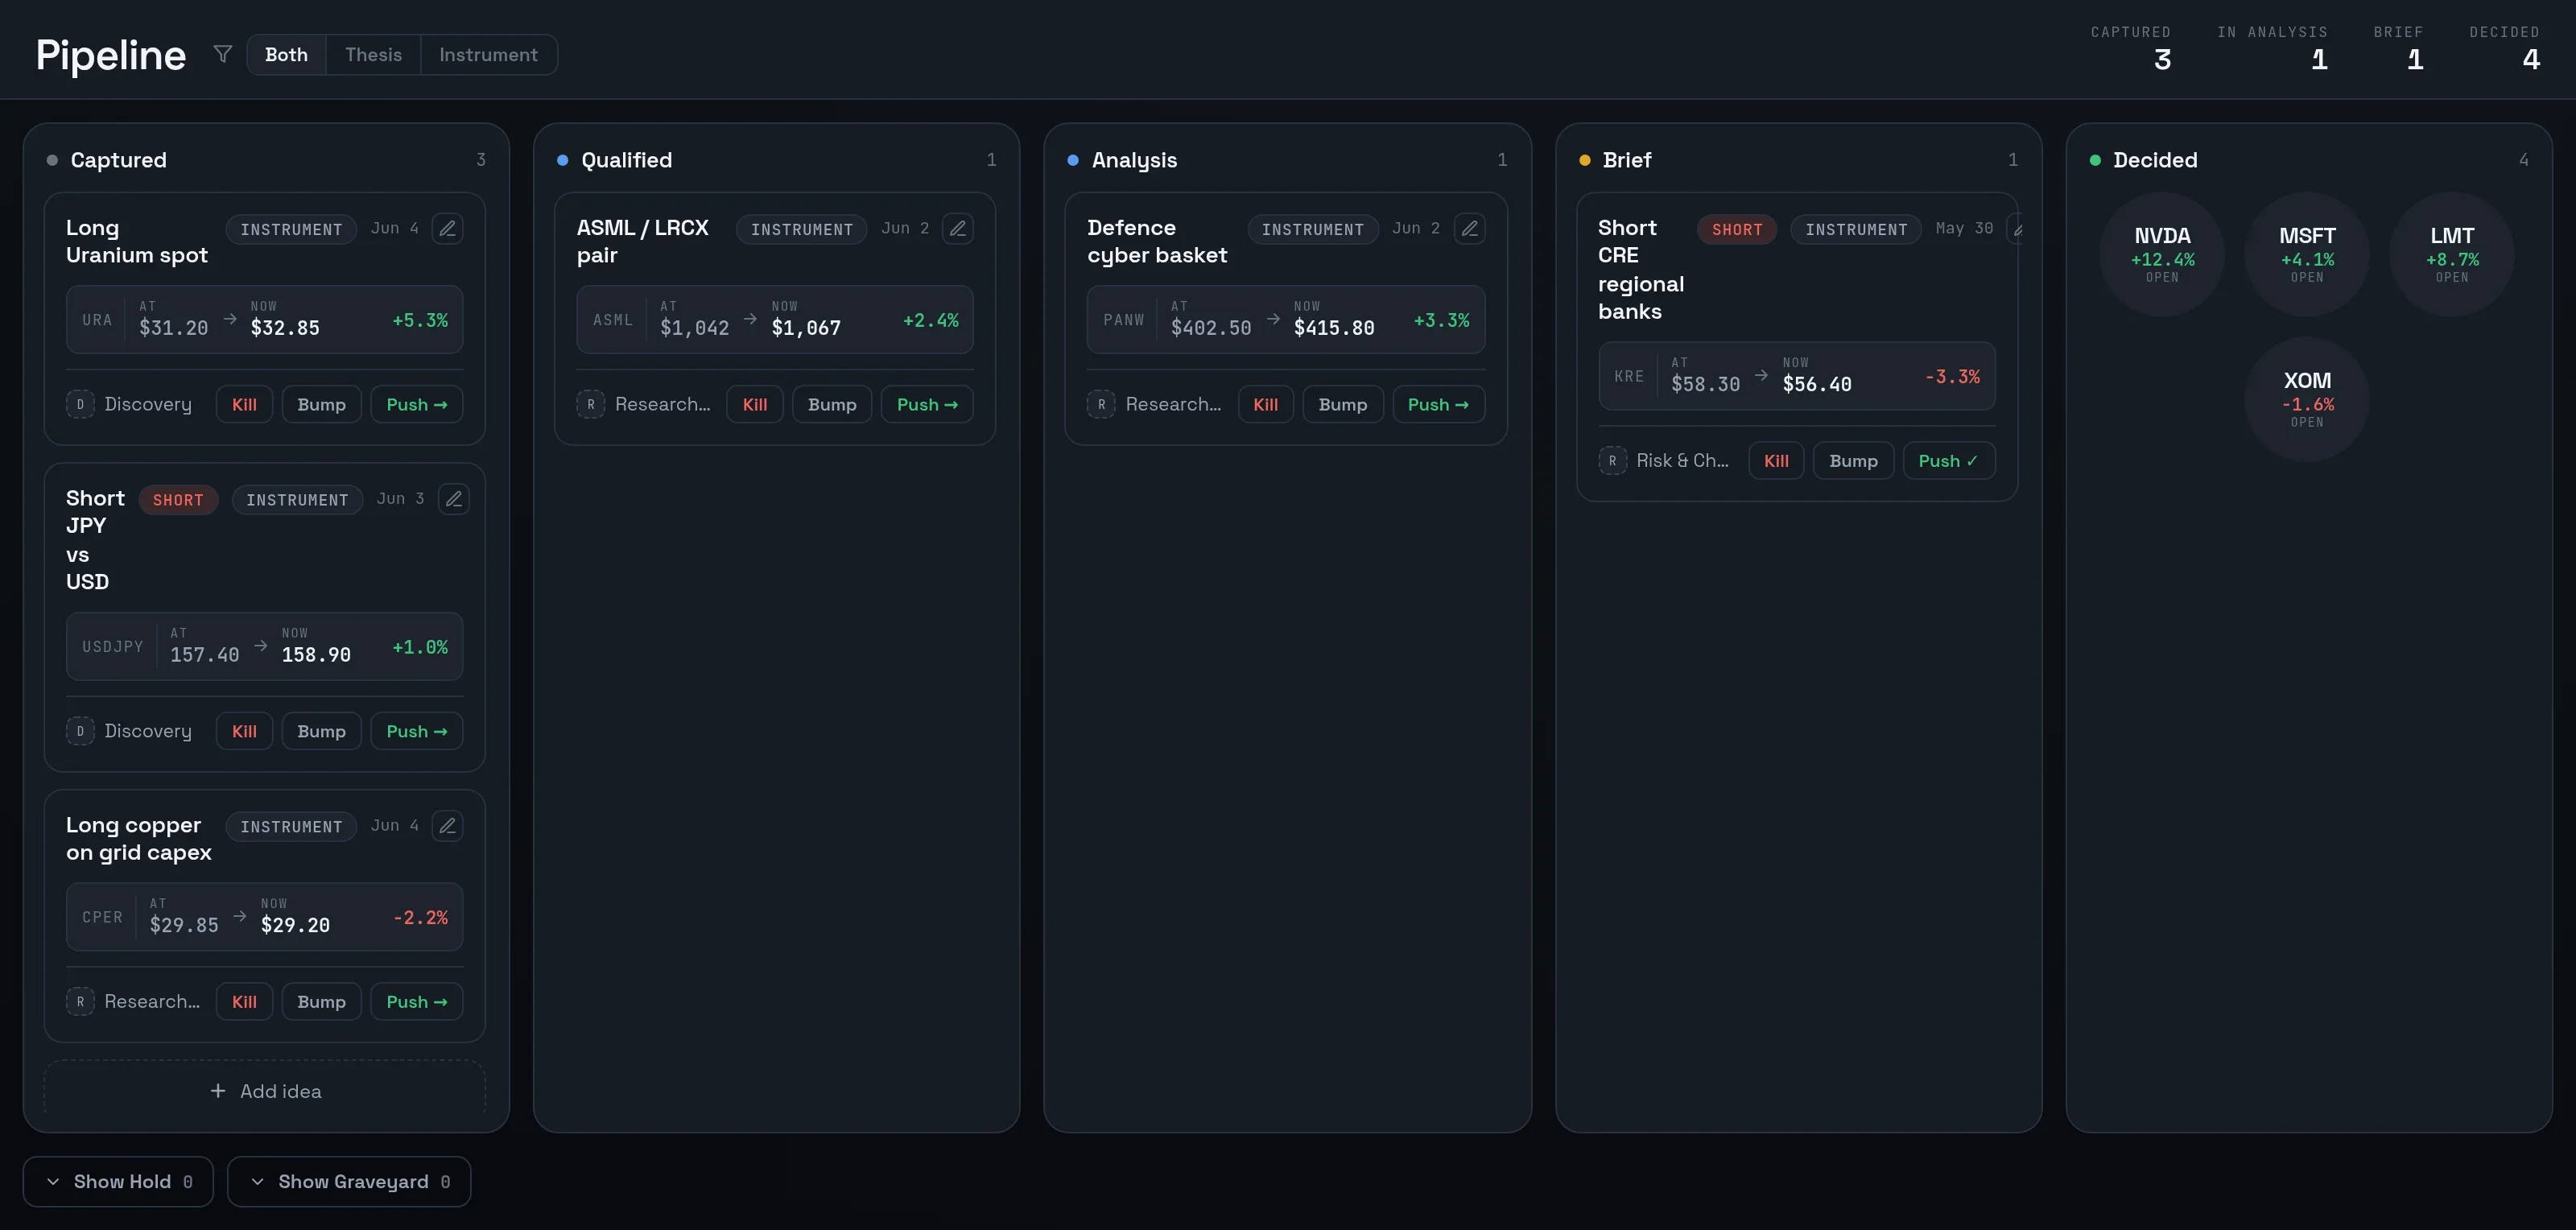Screen dimensions: 2576x1230
Task: Switch to the Instrument filter tab
Action: [488, 54]
